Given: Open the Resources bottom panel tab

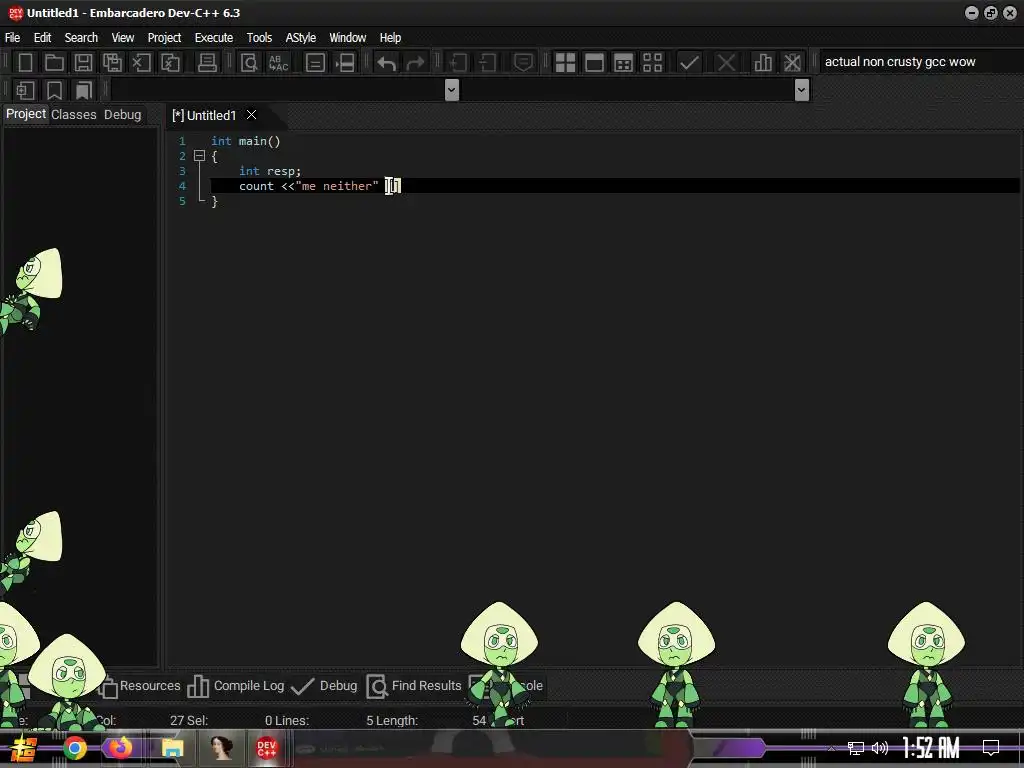Looking at the screenshot, I should click(139, 686).
